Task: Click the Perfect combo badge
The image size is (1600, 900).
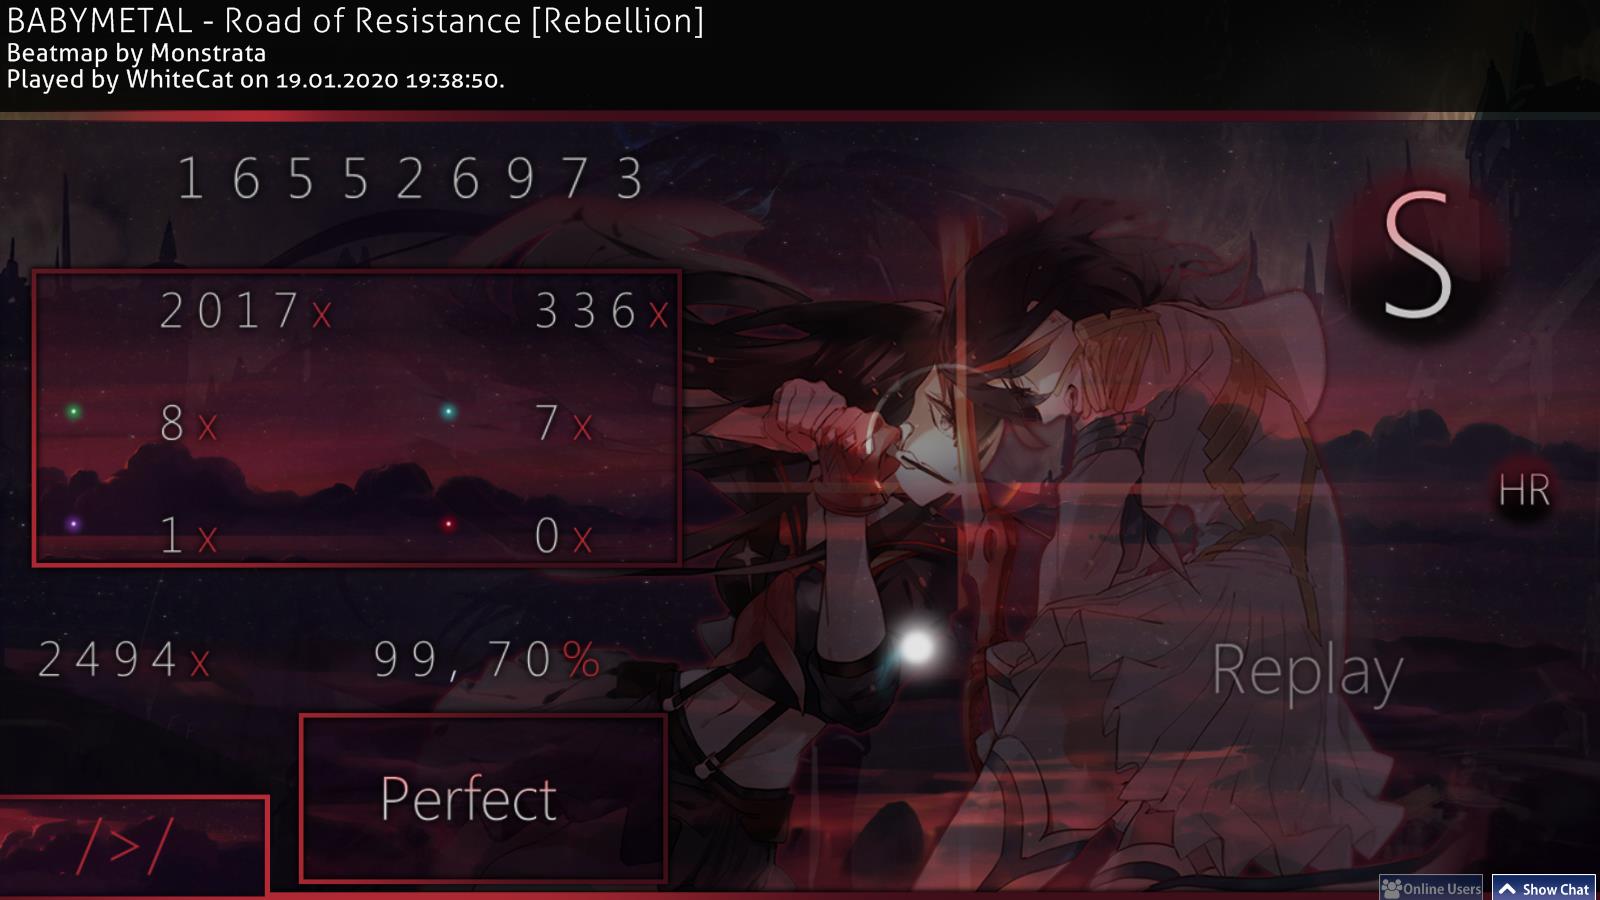Action: point(483,798)
